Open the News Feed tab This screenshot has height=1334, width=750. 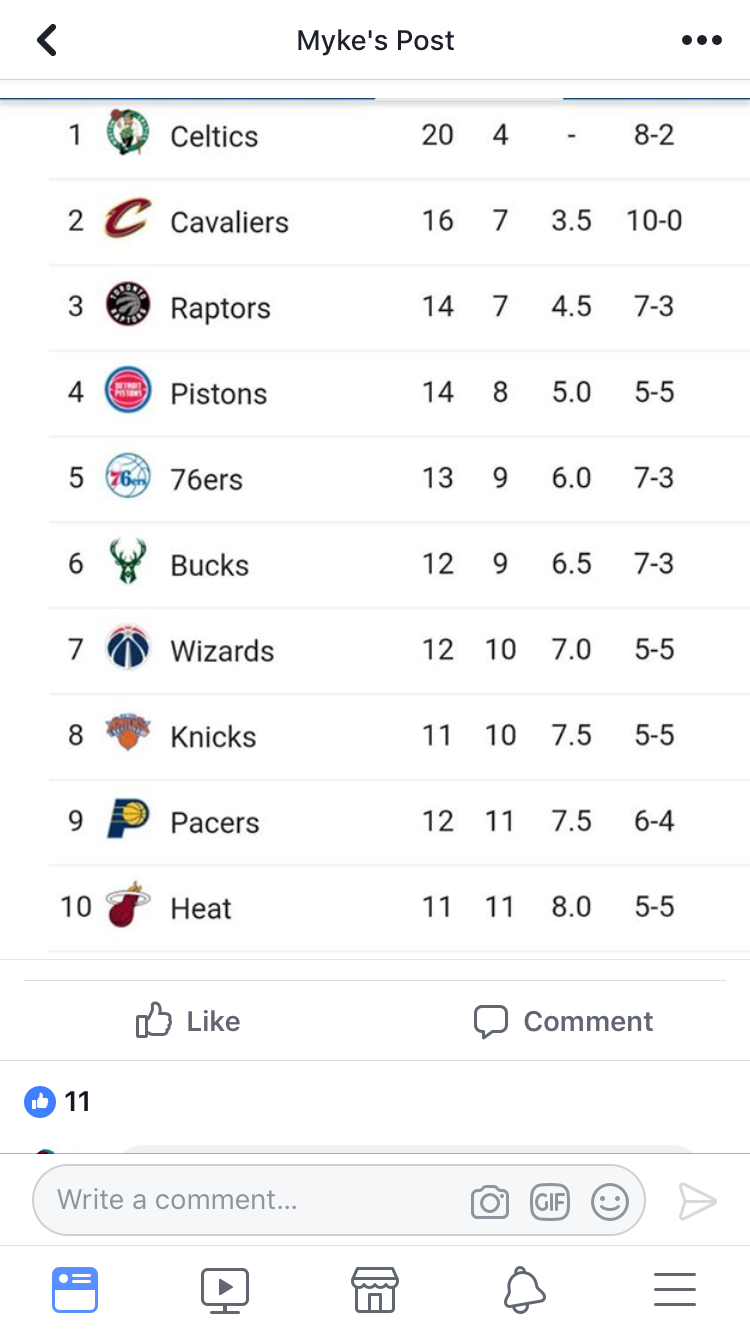tap(75, 1290)
